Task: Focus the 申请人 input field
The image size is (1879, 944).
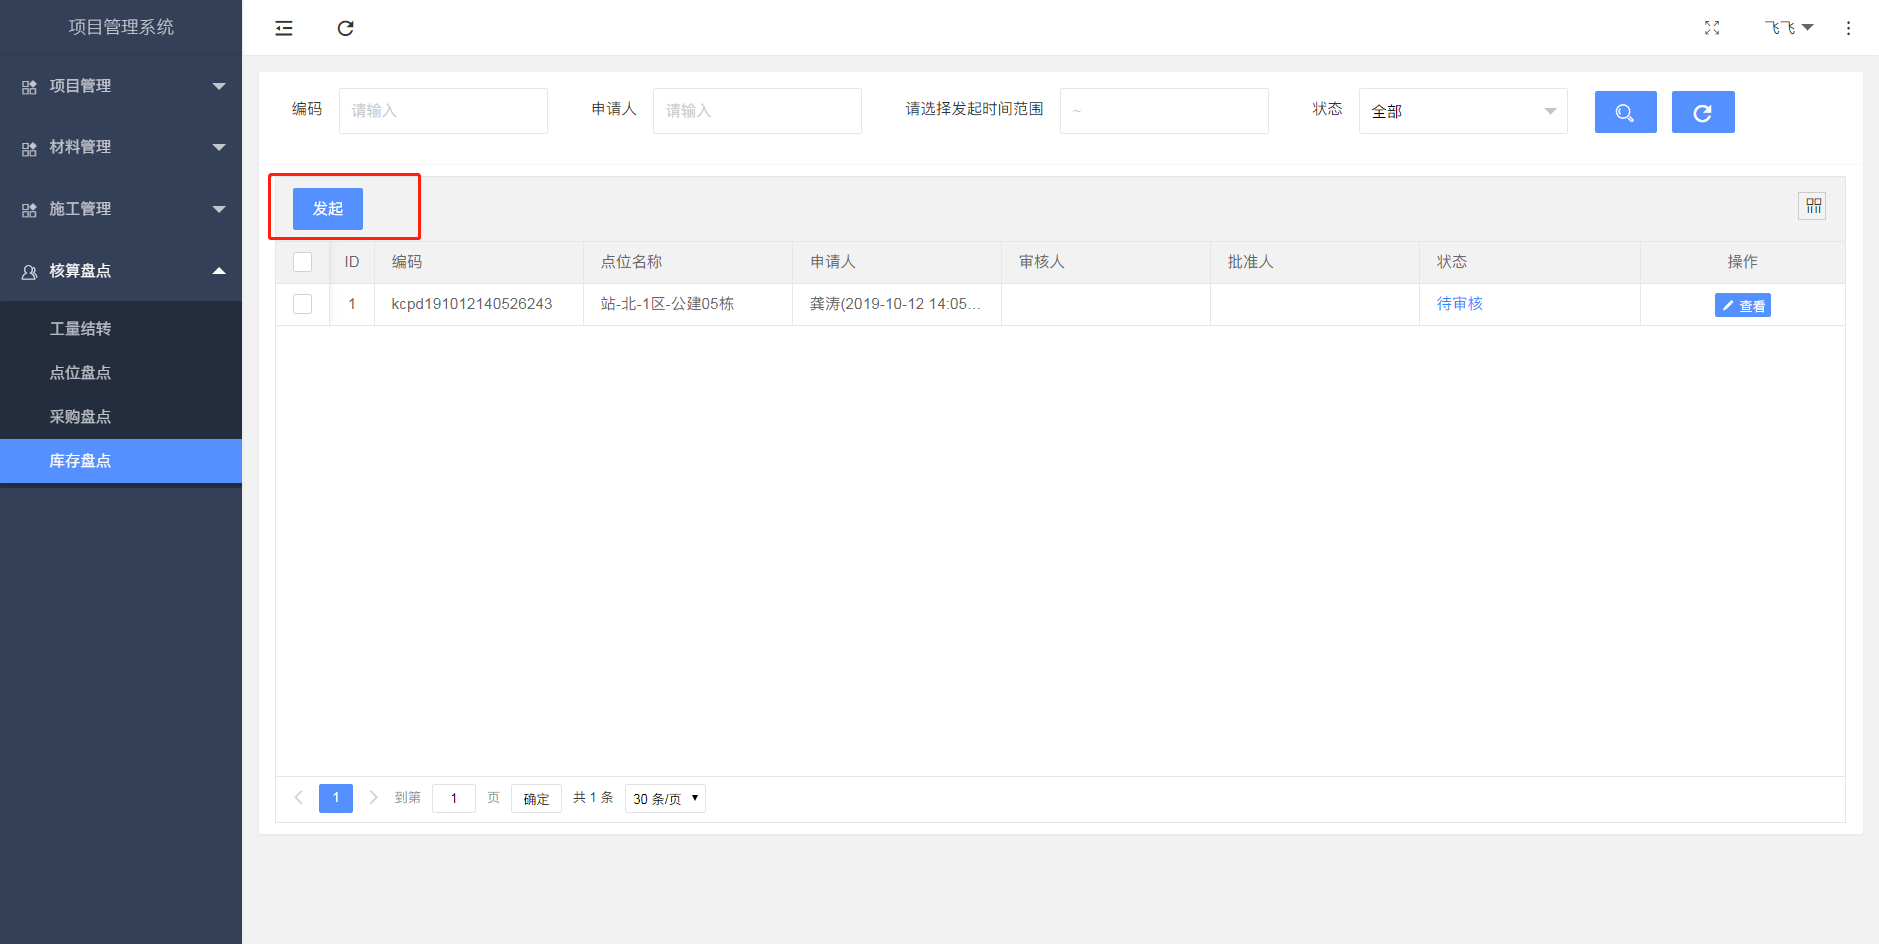Action: [757, 111]
